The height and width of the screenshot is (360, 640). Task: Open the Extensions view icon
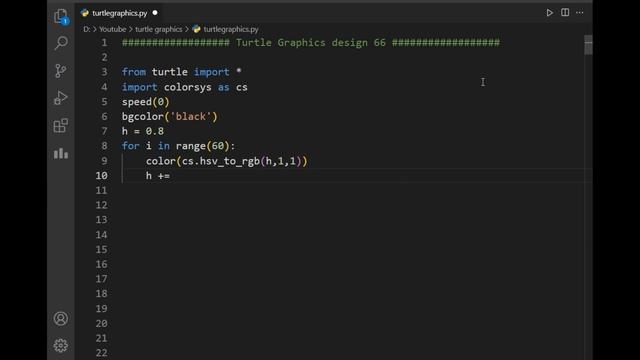[x=61, y=126]
